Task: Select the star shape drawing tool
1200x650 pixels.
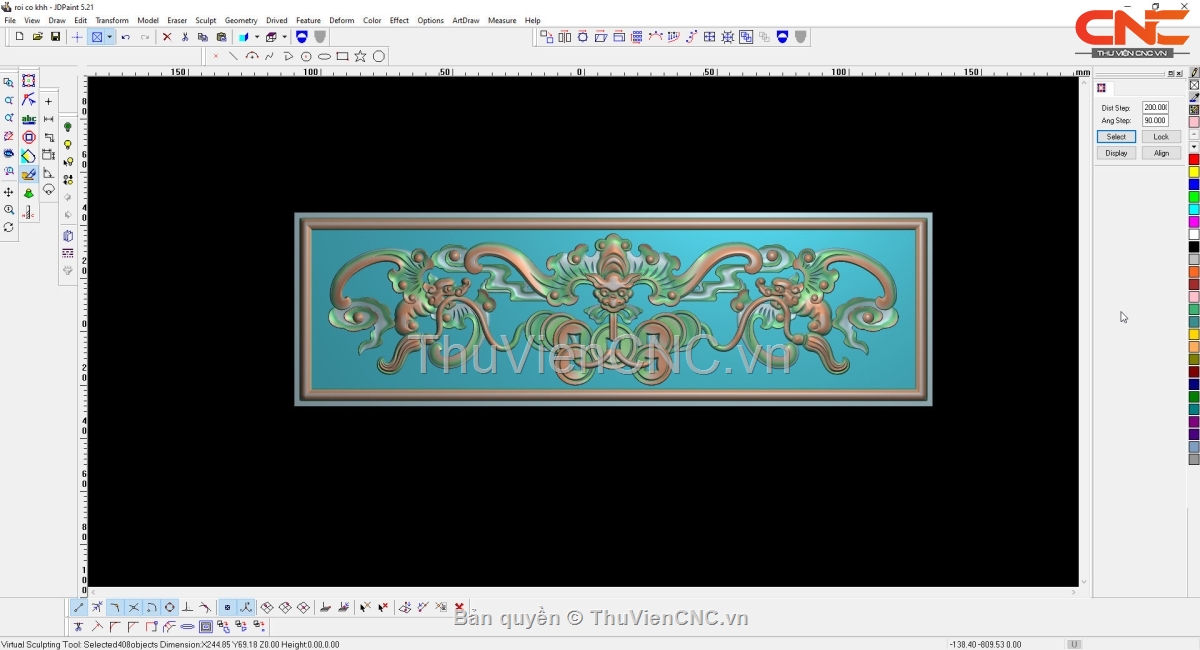Action: [360, 56]
